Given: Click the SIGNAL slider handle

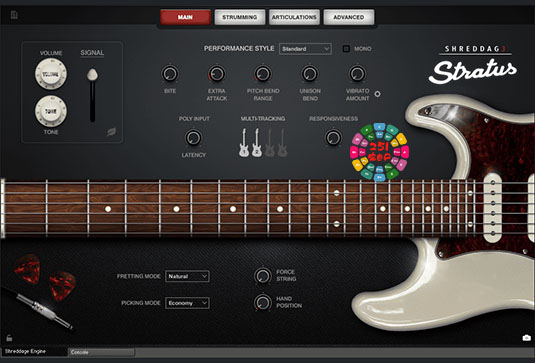Looking at the screenshot, I should point(92,75).
